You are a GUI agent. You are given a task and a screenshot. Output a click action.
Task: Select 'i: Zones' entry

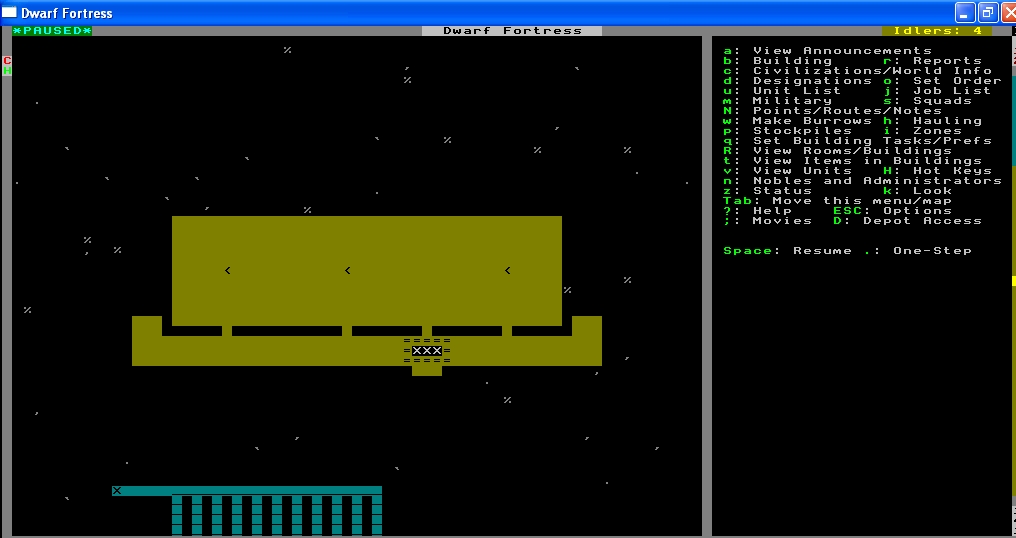click(923, 130)
